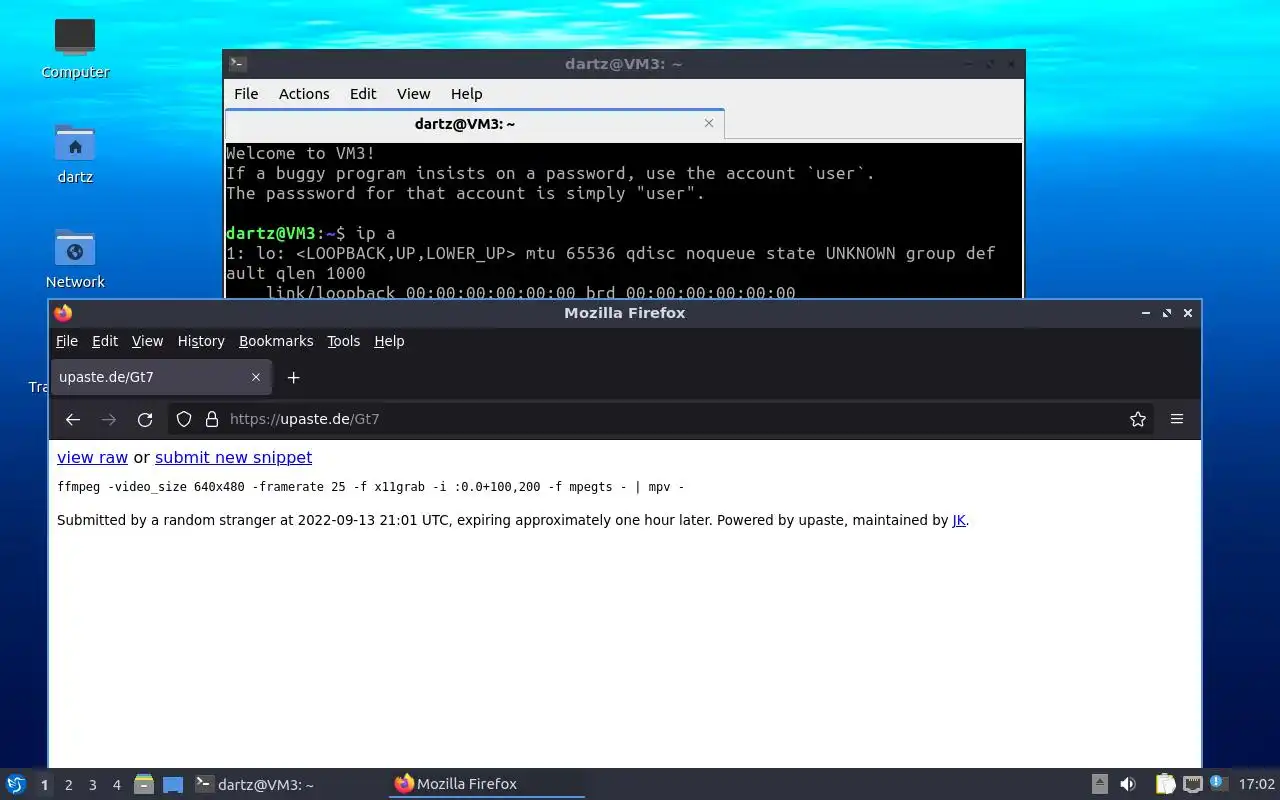Switch to workspace 3
This screenshot has width=1280, height=800.
pos(92,785)
